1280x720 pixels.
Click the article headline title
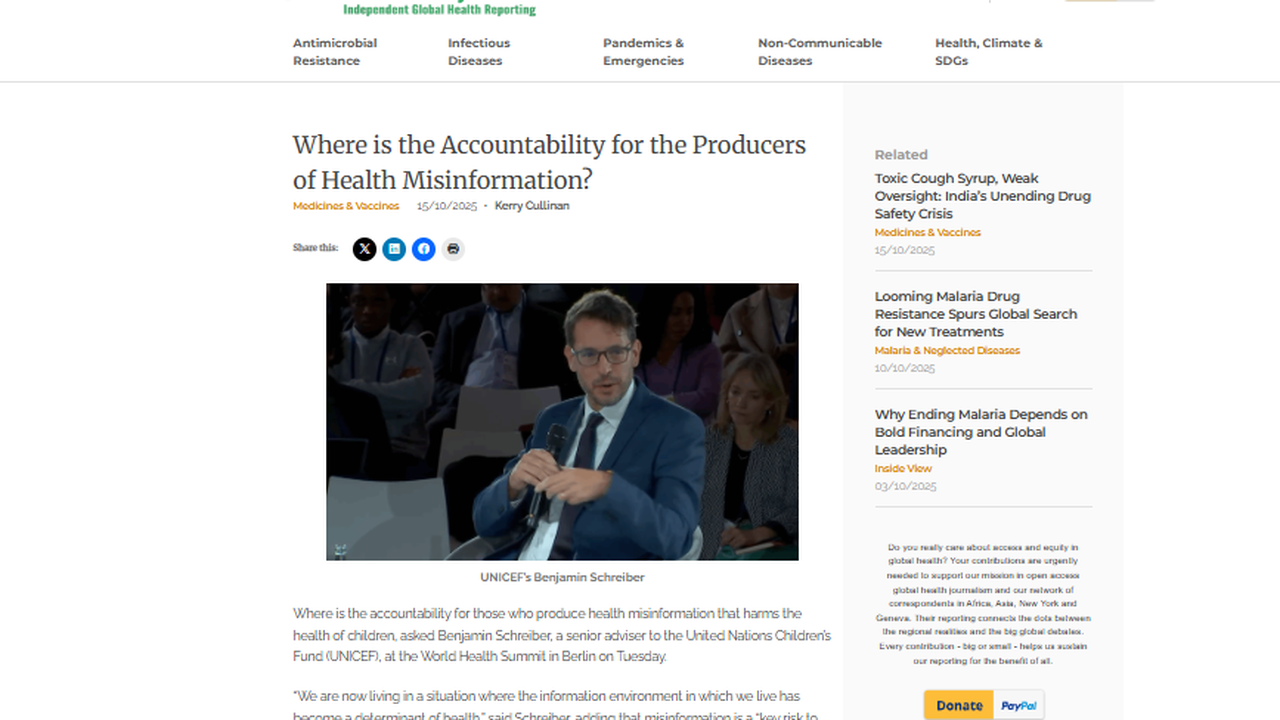(549, 162)
